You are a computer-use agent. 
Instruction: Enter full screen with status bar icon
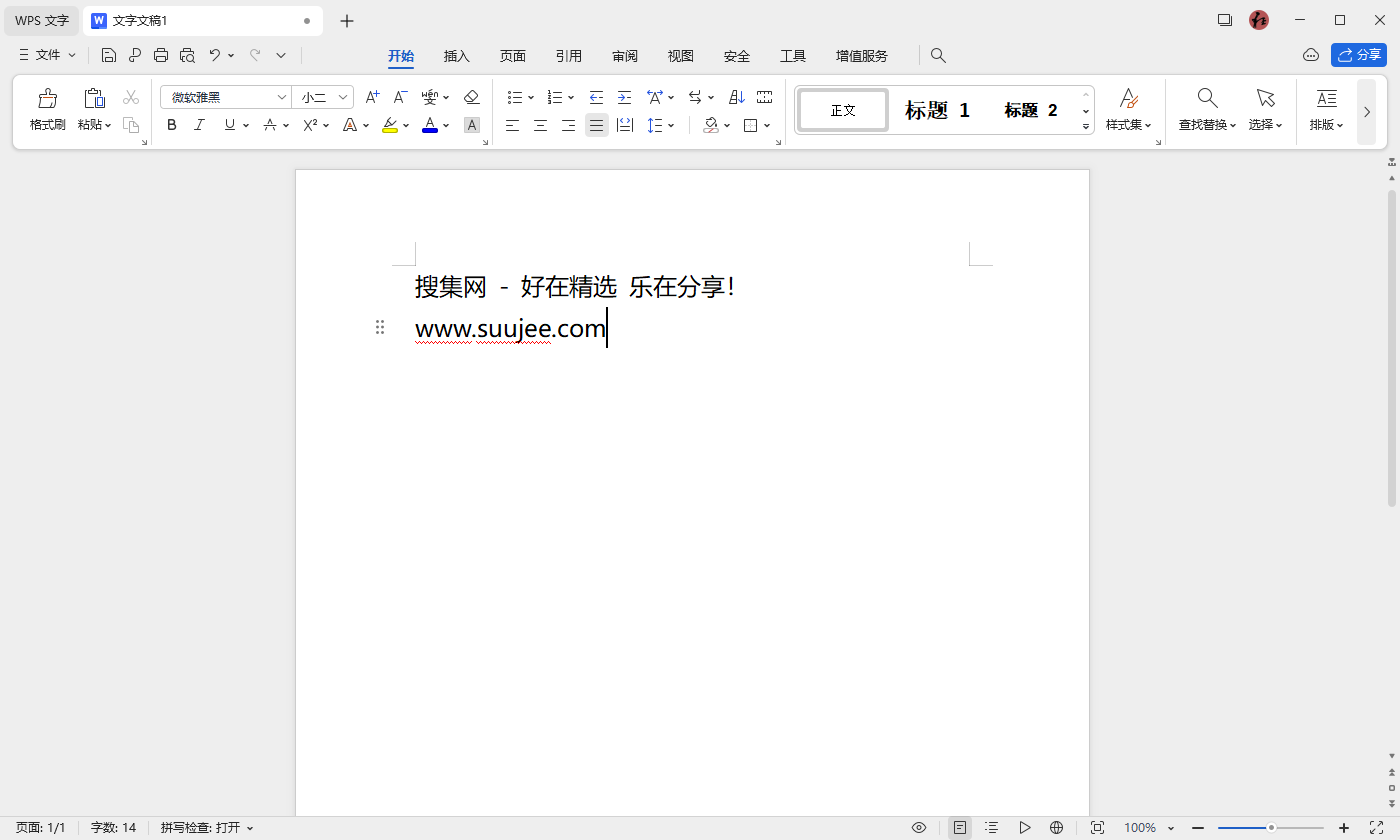(1375, 828)
